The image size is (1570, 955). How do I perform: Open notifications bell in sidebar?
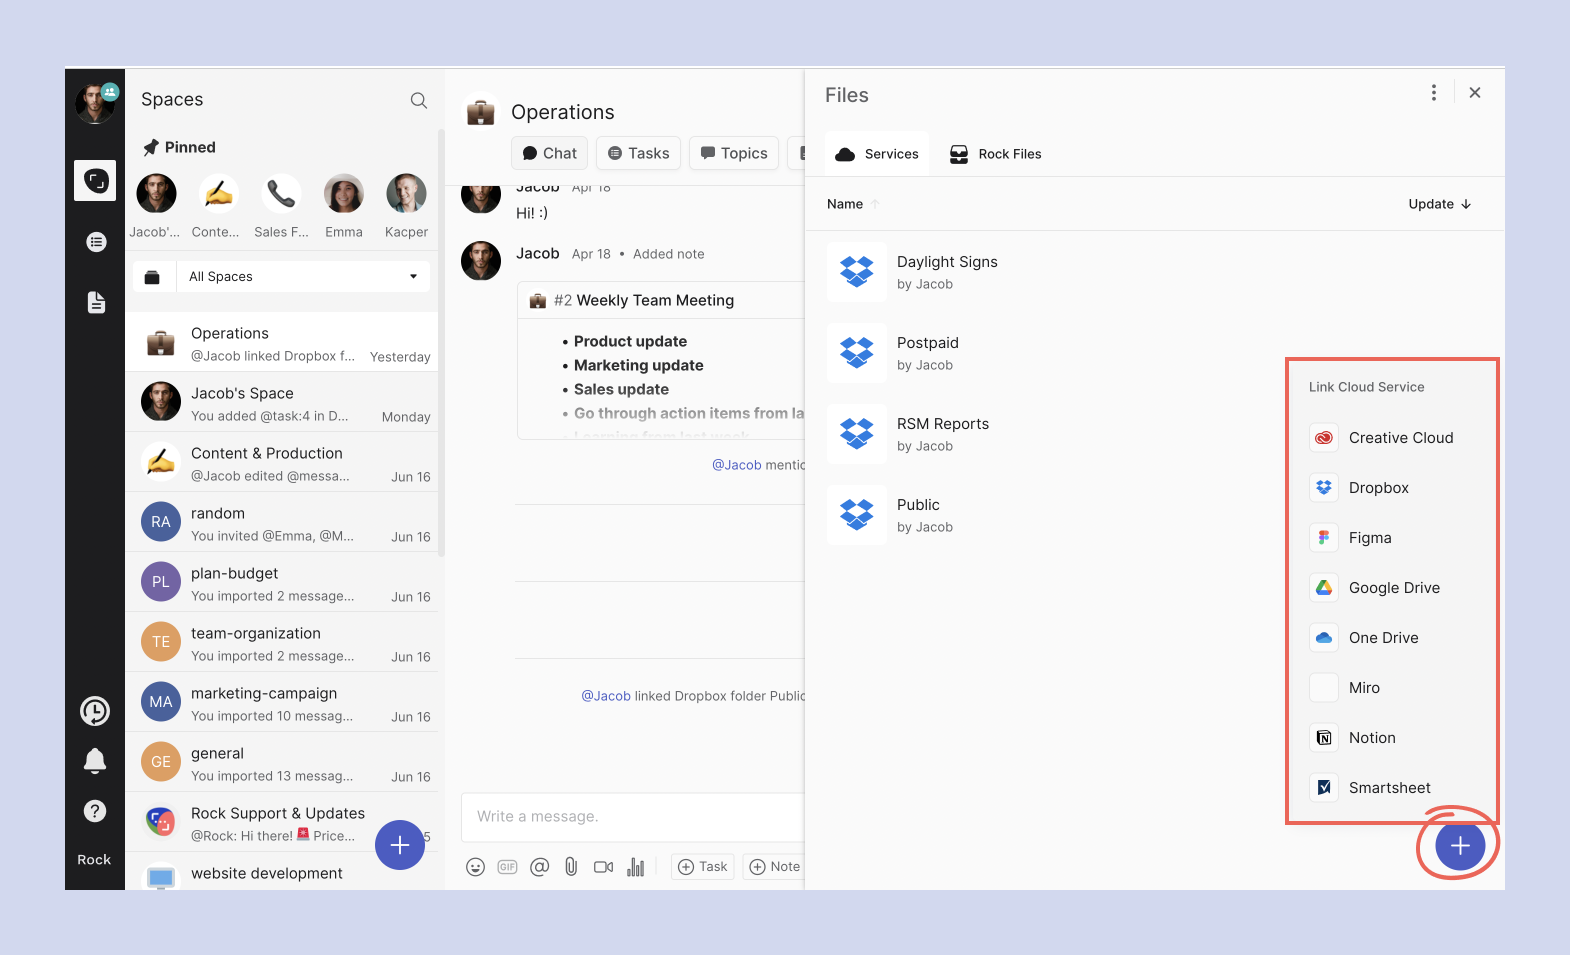pyautogui.click(x=95, y=761)
